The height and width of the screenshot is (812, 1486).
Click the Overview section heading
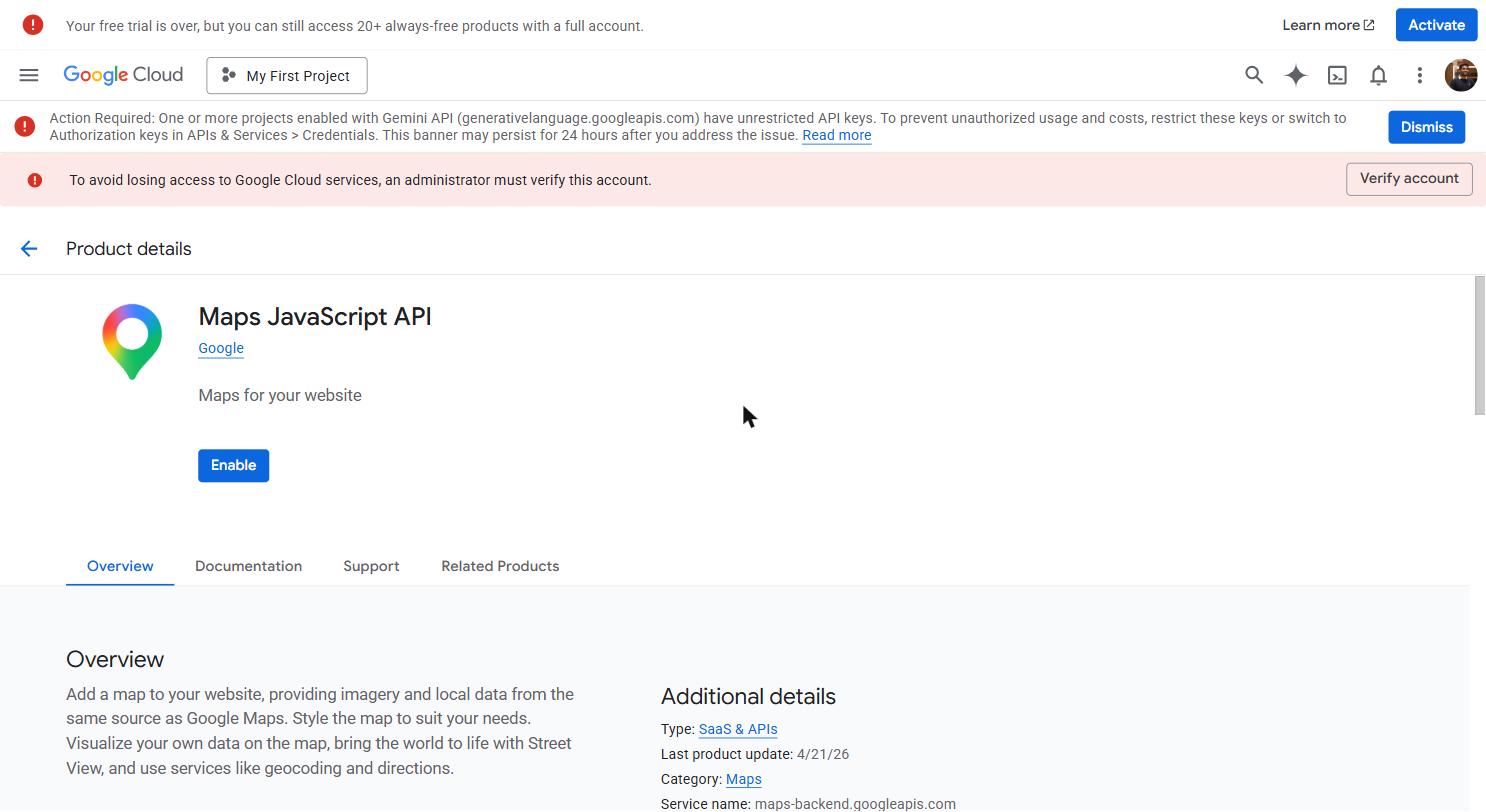pos(115,659)
